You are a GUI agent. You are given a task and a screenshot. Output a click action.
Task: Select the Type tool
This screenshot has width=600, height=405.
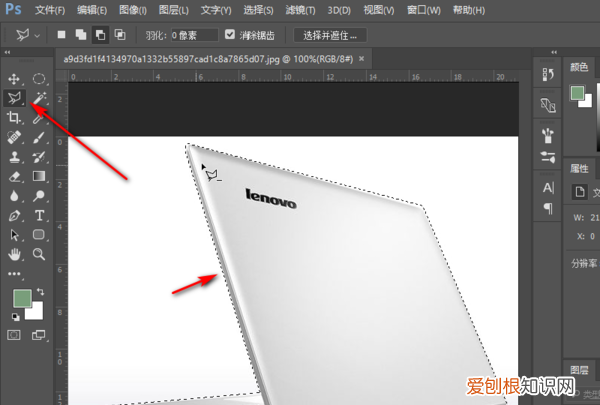click(39, 215)
